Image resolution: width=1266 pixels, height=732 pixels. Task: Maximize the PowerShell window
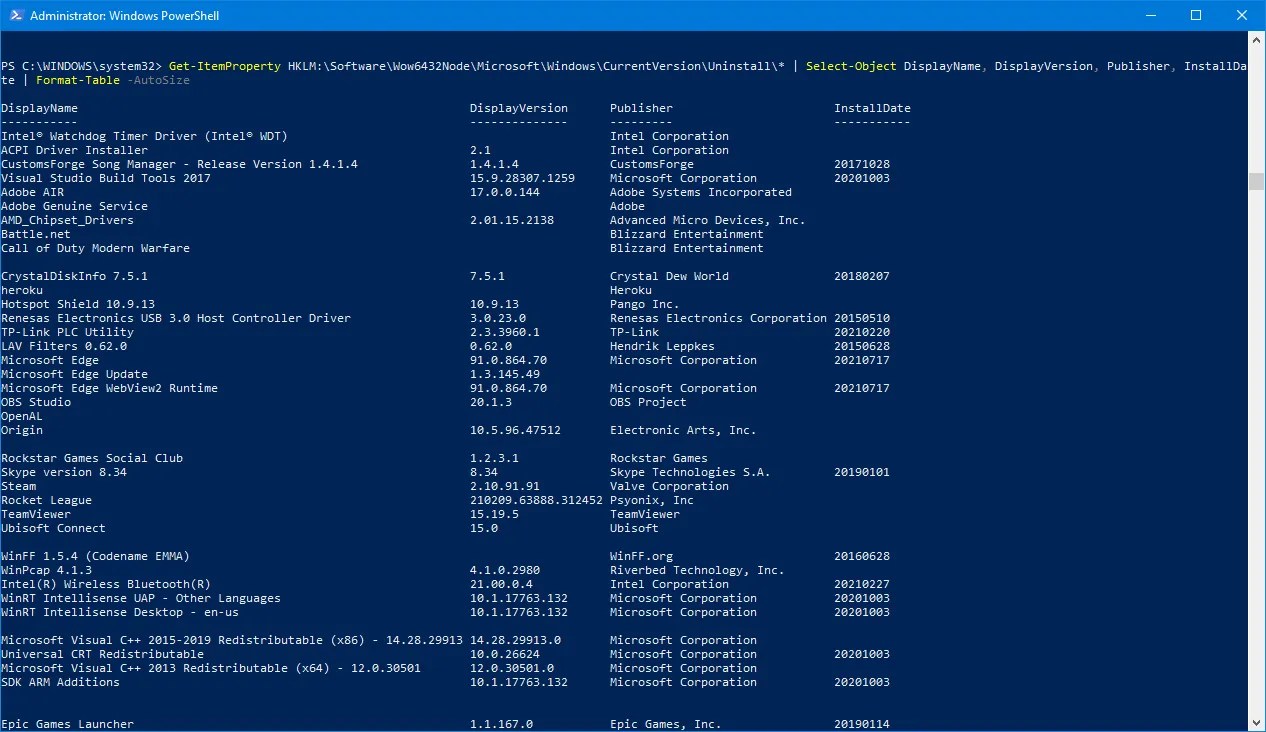coord(1196,15)
